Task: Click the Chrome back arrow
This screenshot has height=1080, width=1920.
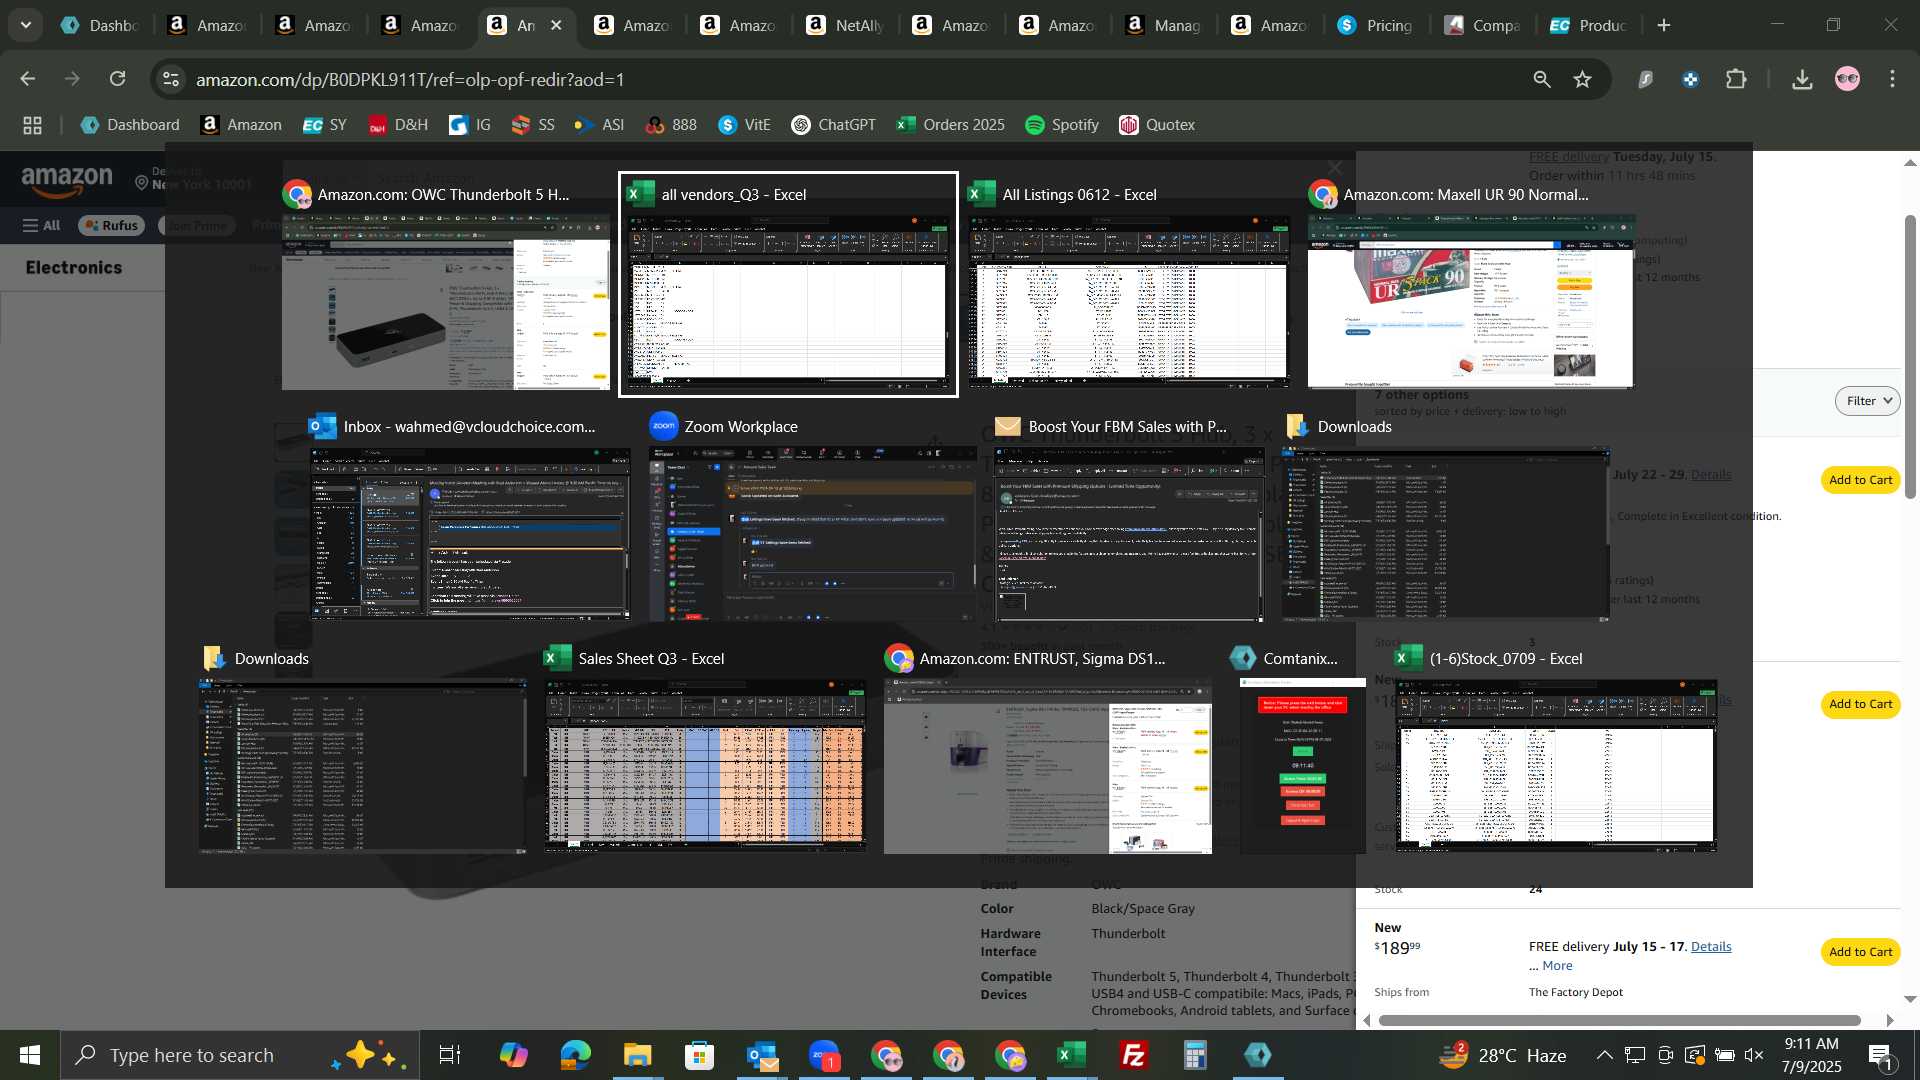Action: click(27, 79)
